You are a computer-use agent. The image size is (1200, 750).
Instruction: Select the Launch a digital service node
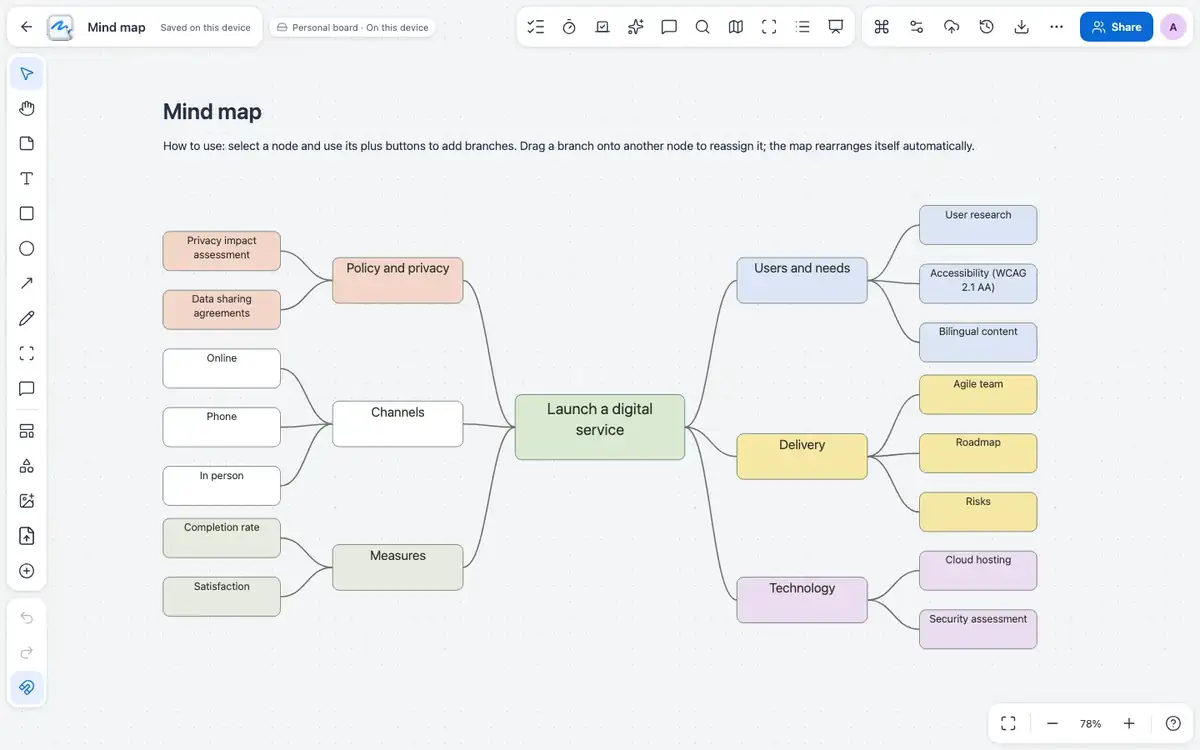[x=600, y=427]
